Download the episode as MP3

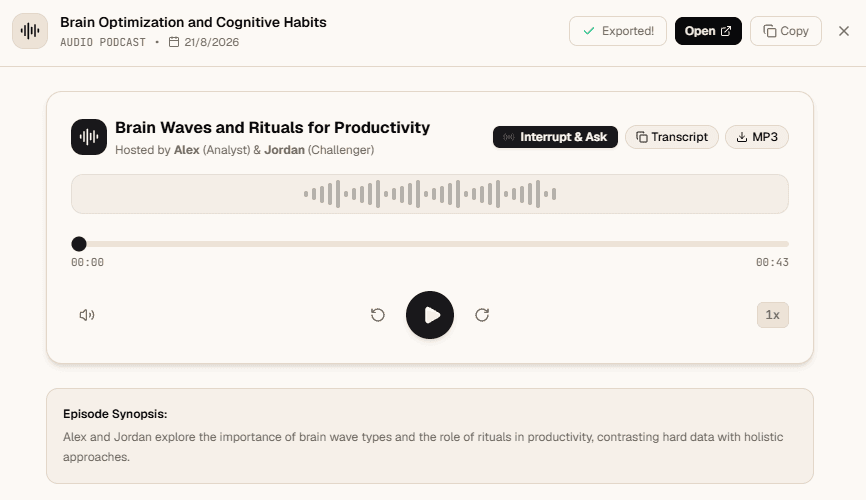pyautogui.click(x=757, y=137)
